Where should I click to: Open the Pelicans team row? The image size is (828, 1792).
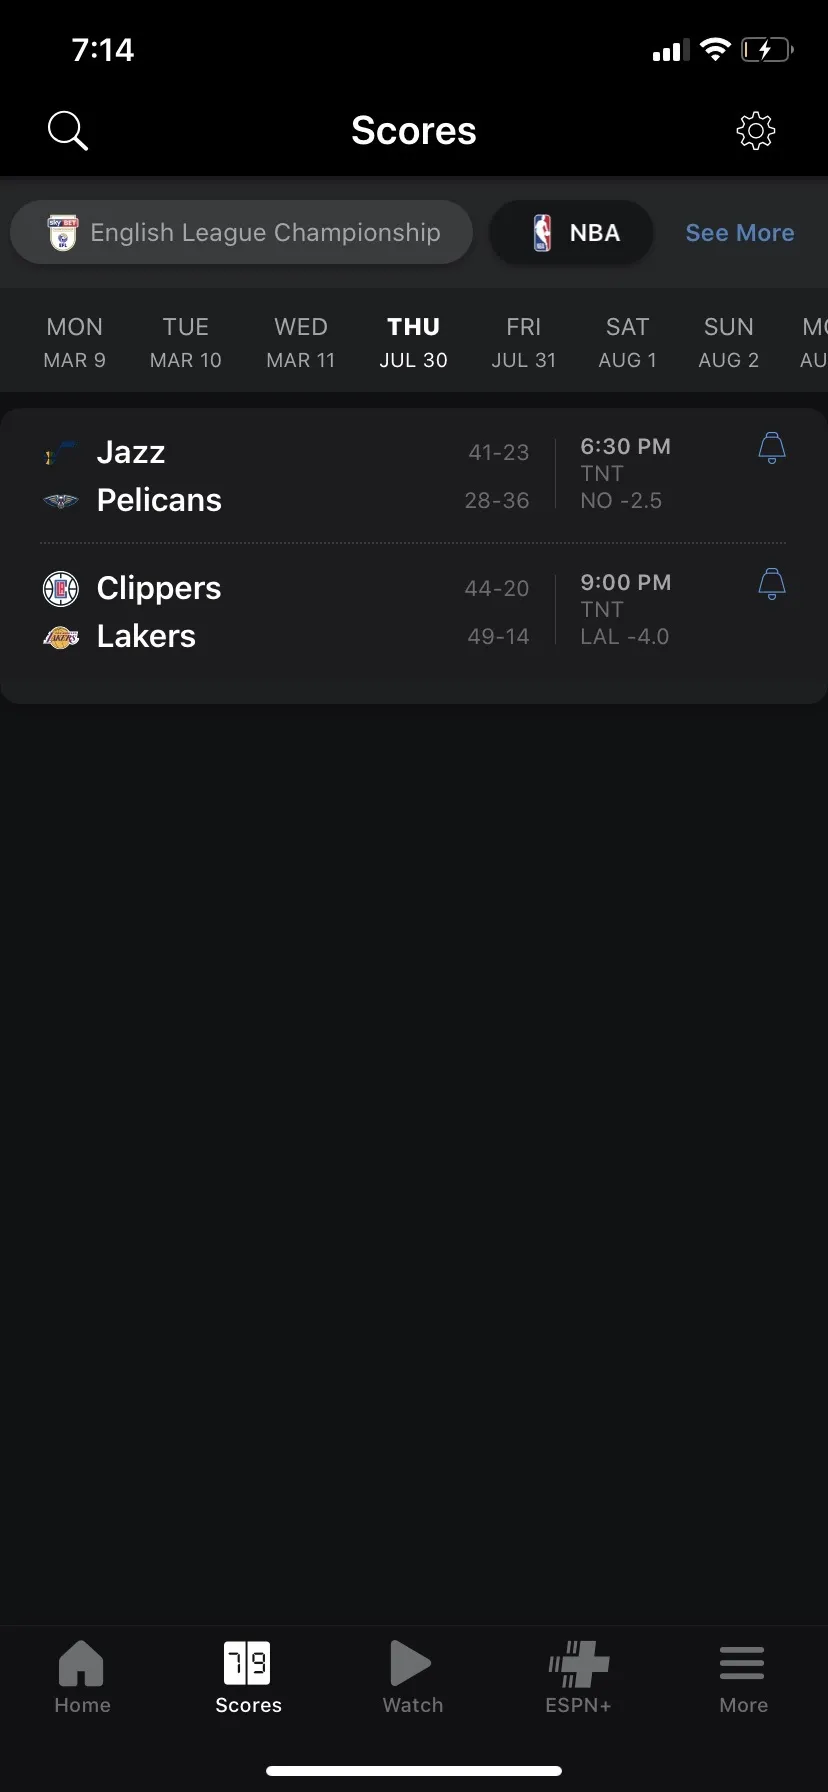point(160,501)
